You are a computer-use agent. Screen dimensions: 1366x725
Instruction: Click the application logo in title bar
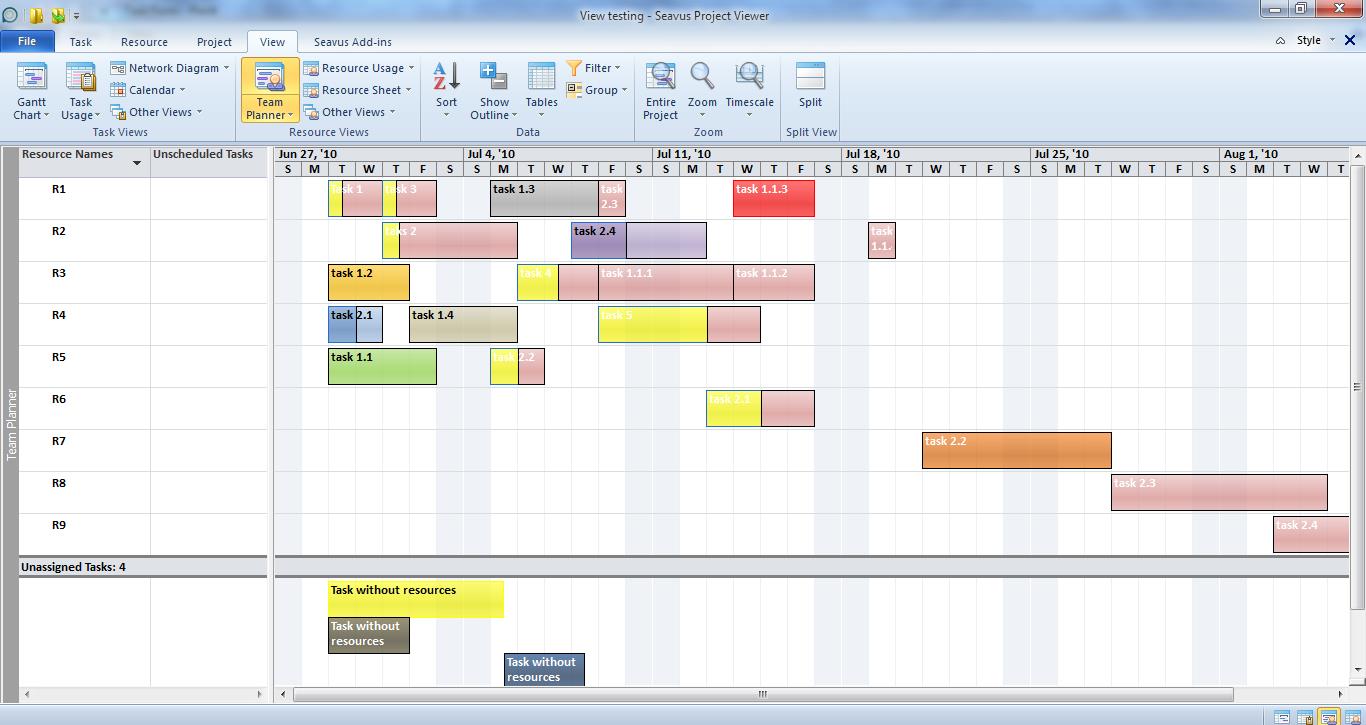click(x=10, y=15)
